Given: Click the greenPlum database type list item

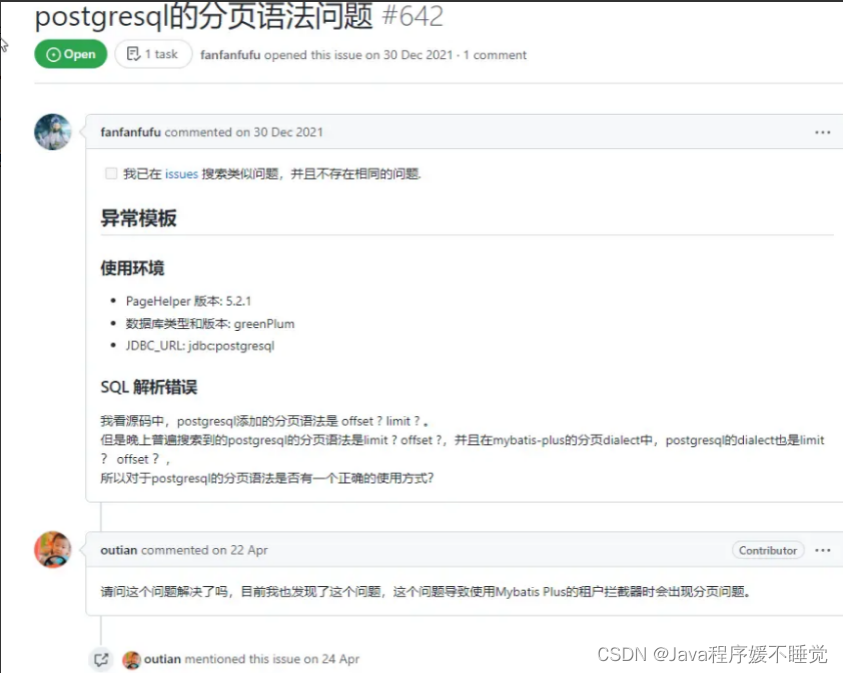Looking at the screenshot, I should [210, 324].
